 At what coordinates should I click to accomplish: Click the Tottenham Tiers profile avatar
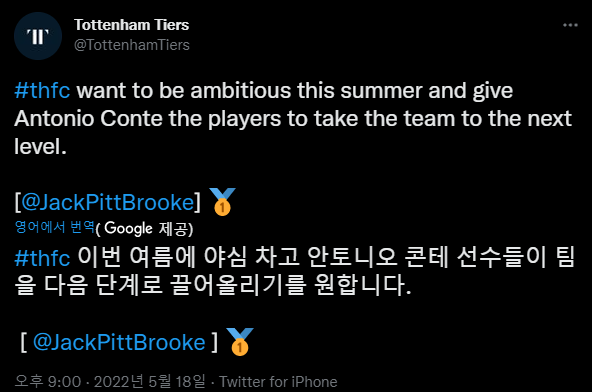(x=38, y=36)
